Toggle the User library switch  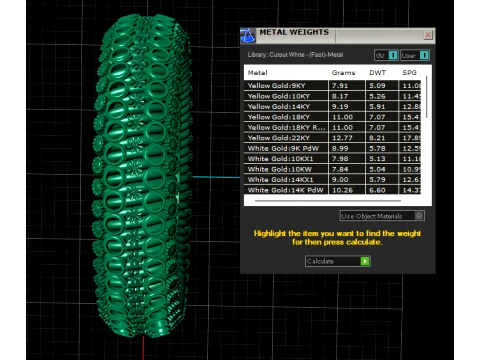point(415,55)
